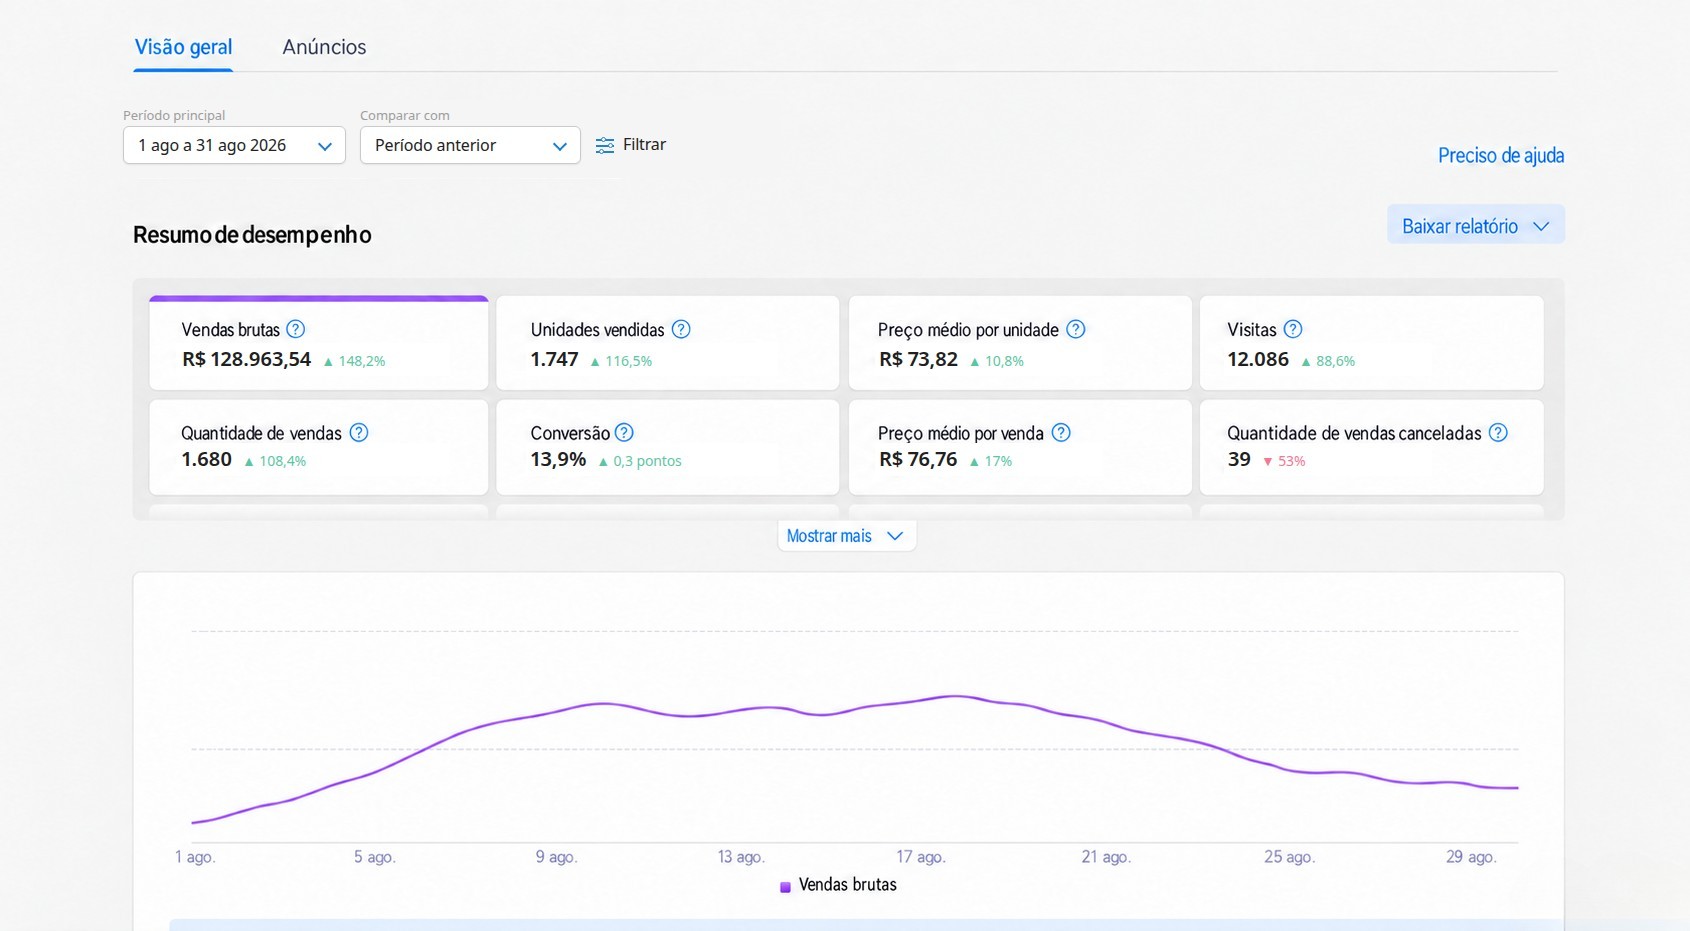Select the Visitas metric card
This screenshot has height=931, width=1690.
pos(1371,343)
